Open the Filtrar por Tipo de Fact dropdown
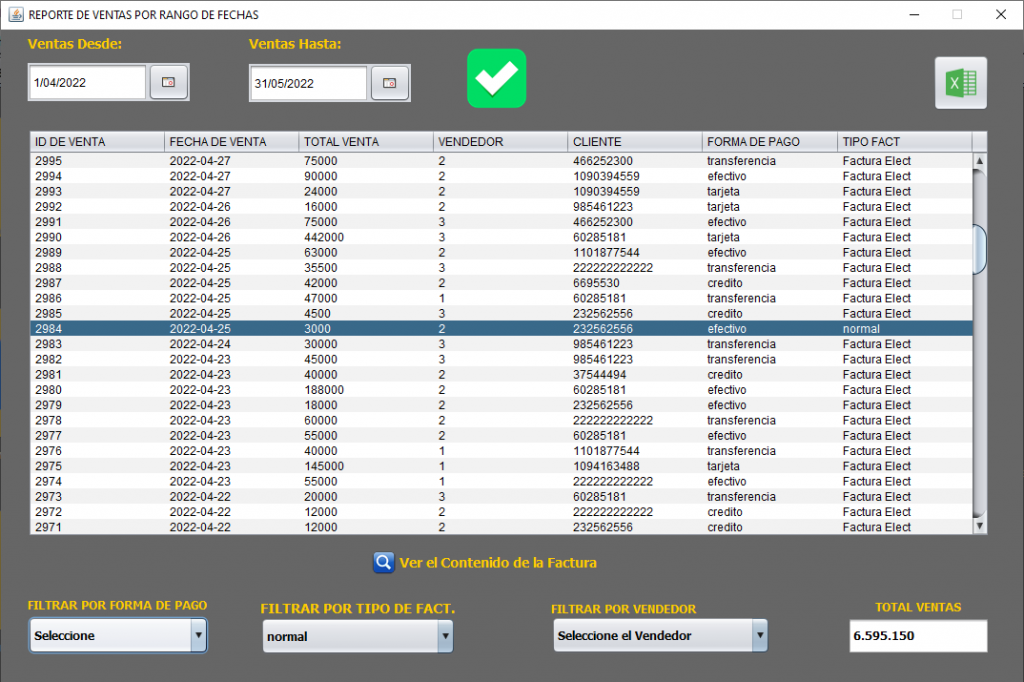 pos(444,636)
